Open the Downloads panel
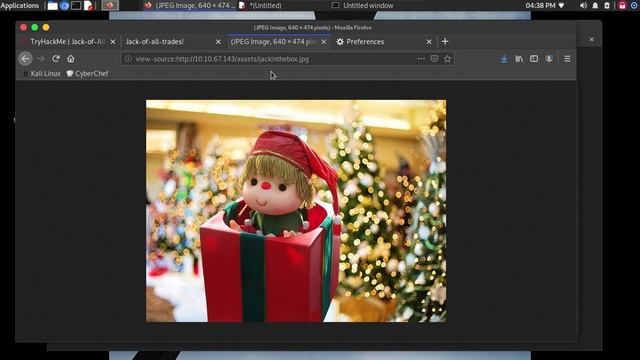Image resolution: width=640 pixels, height=360 pixels. coord(504,59)
